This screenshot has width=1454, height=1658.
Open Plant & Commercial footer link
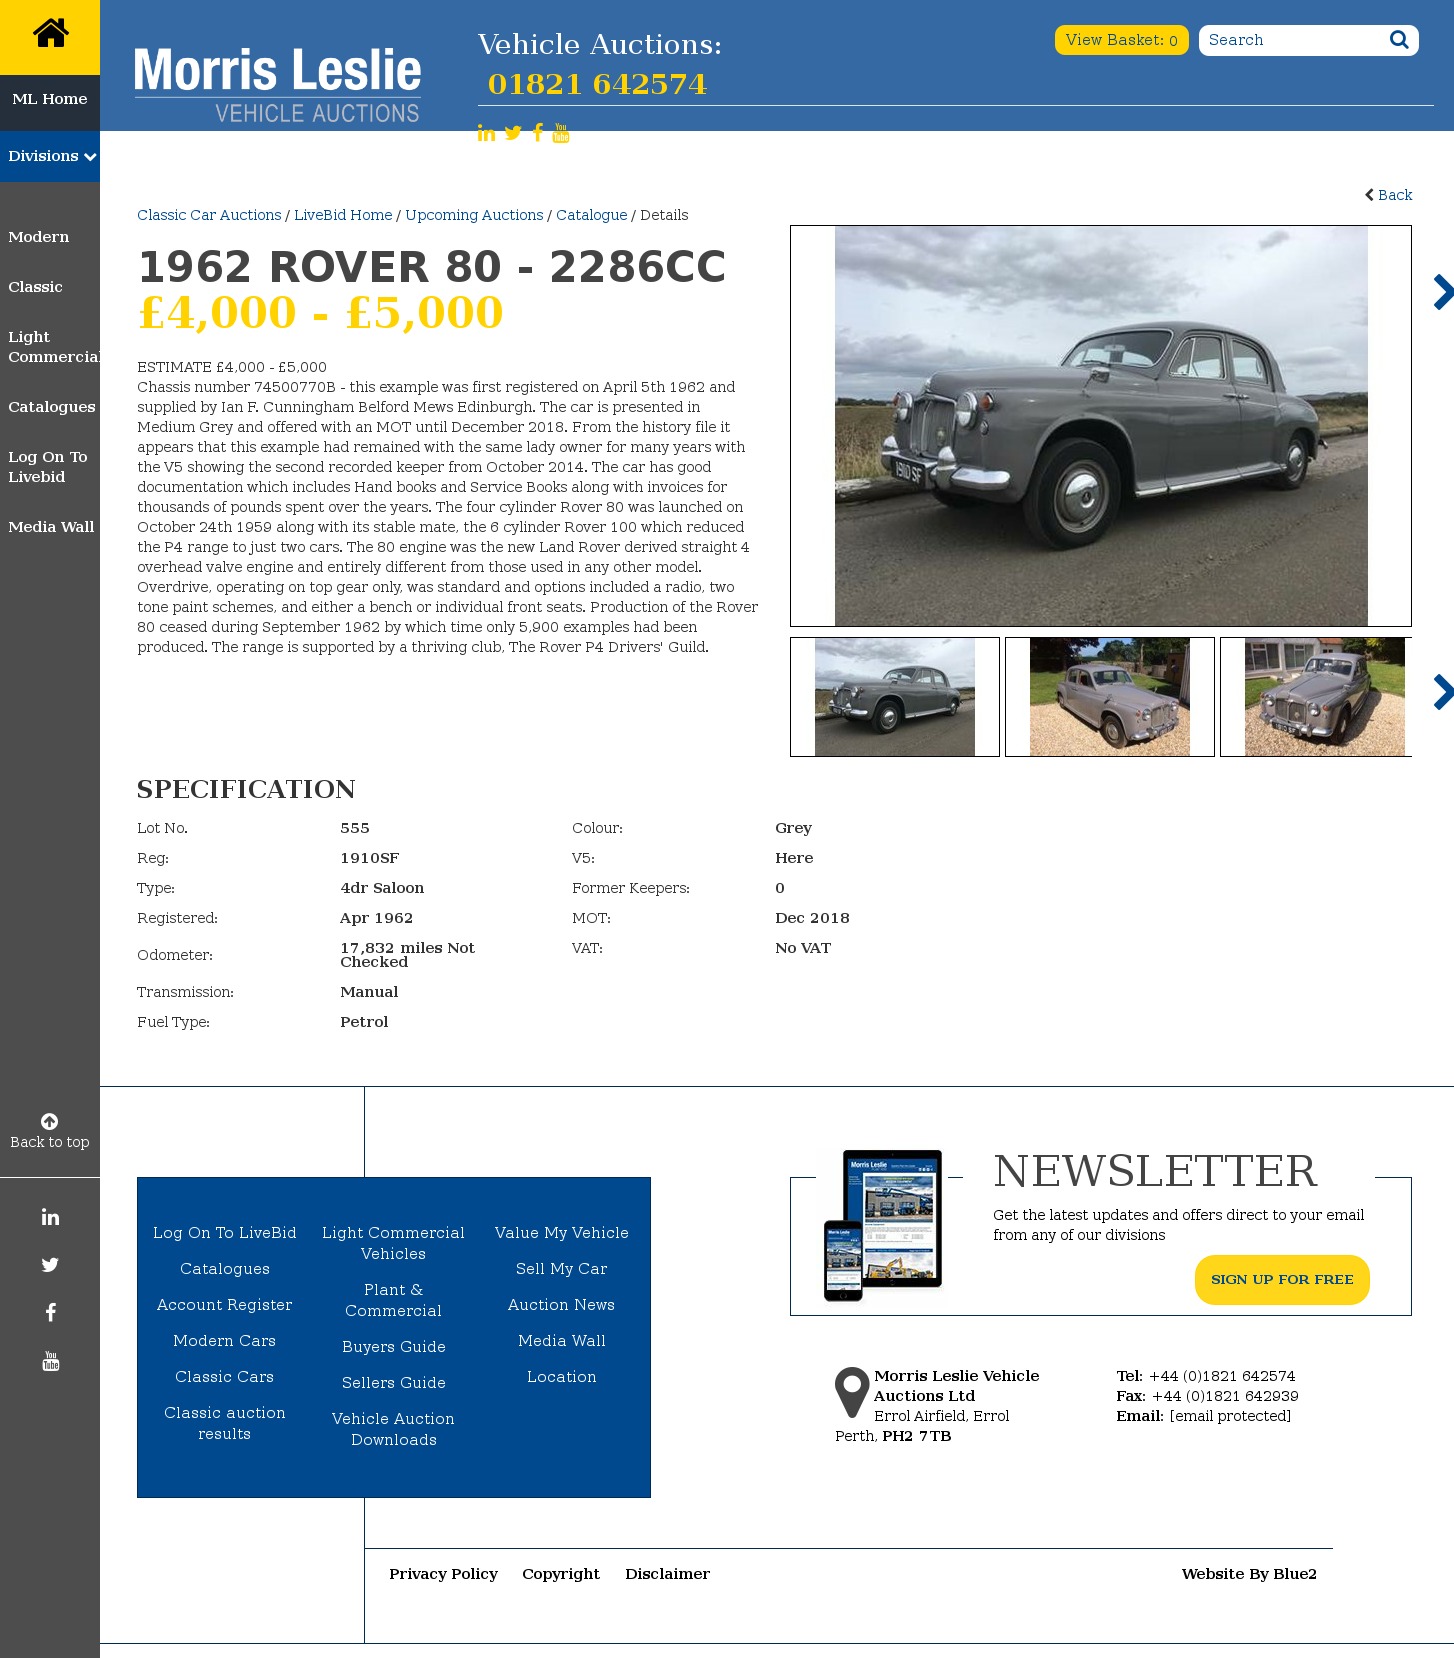click(x=394, y=1300)
